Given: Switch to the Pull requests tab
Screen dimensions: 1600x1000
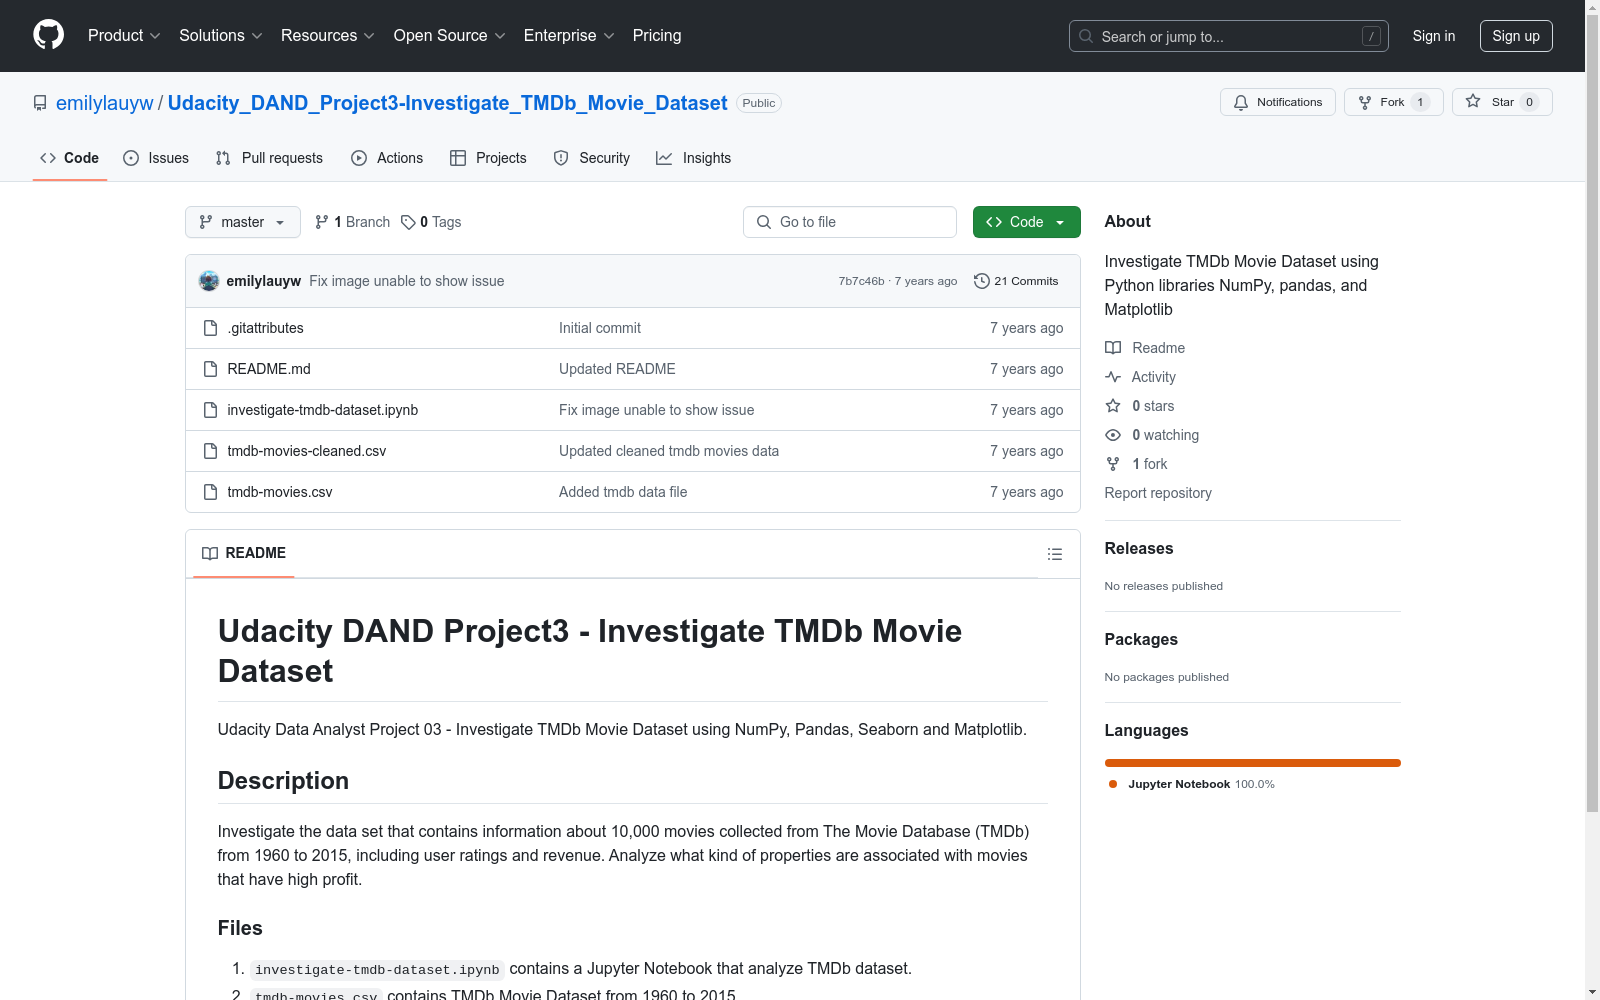Looking at the screenshot, I should (269, 158).
